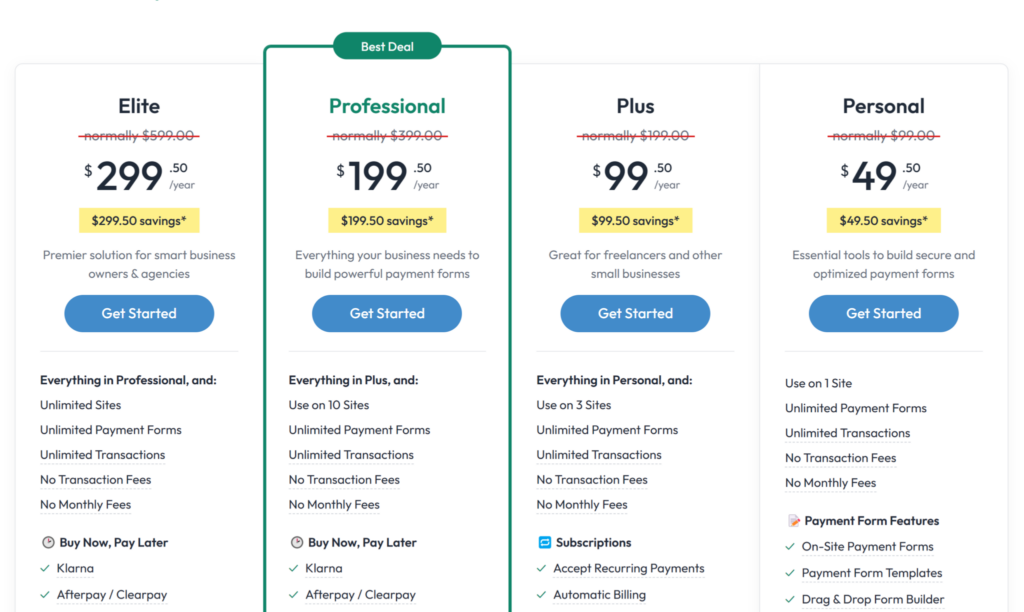
Task: Click the Automatic Billing feature text
Action: 599,595
